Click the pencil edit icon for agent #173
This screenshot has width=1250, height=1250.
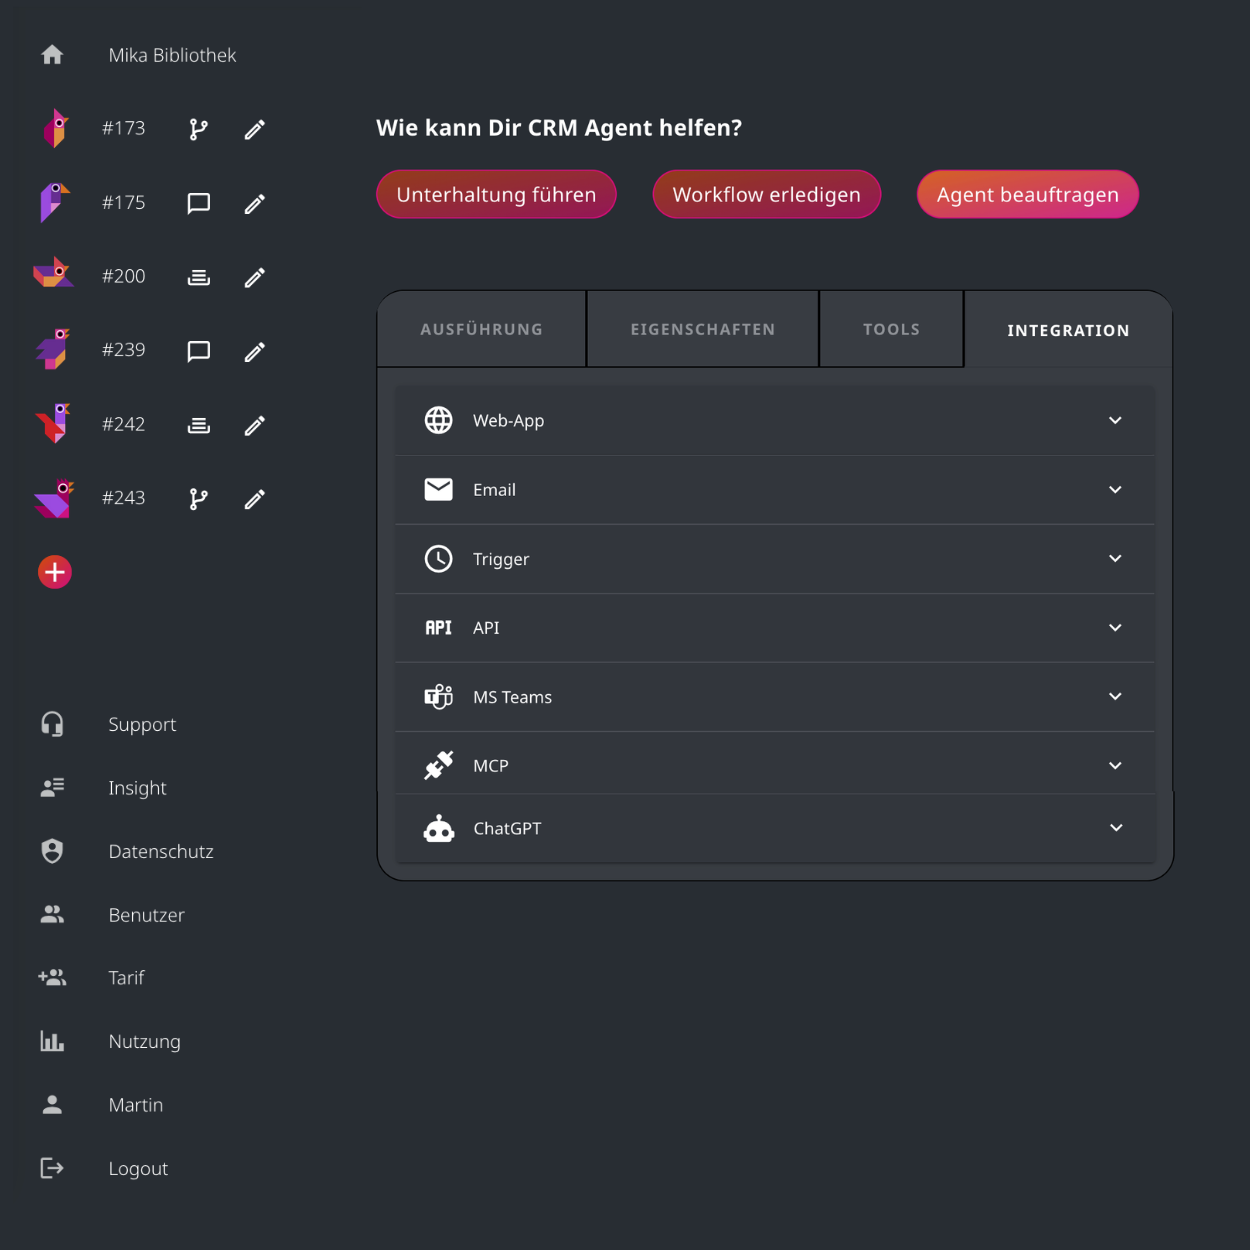click(x=255, y=129)
